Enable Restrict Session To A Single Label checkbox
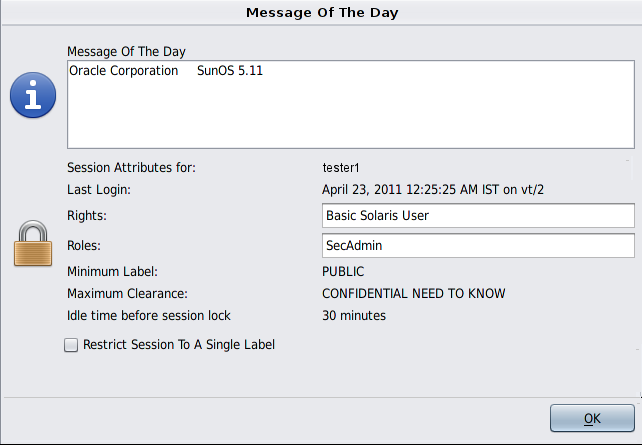 [71, 345]
